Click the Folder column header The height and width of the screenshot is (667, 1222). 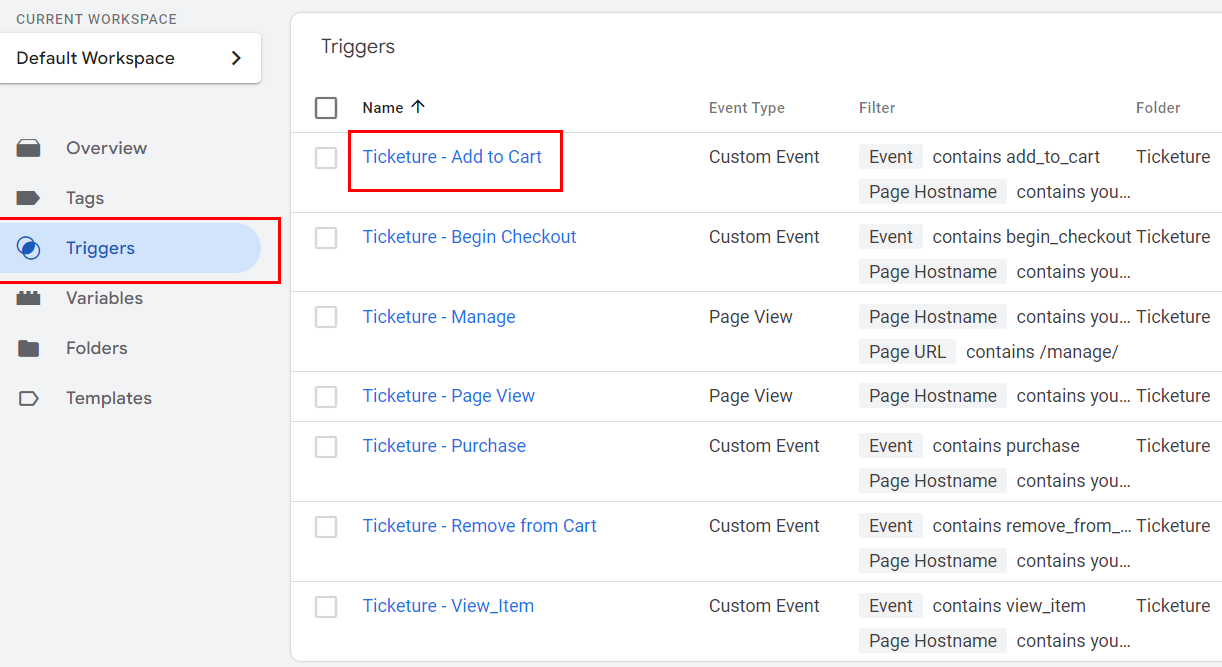coord(1158,108)
